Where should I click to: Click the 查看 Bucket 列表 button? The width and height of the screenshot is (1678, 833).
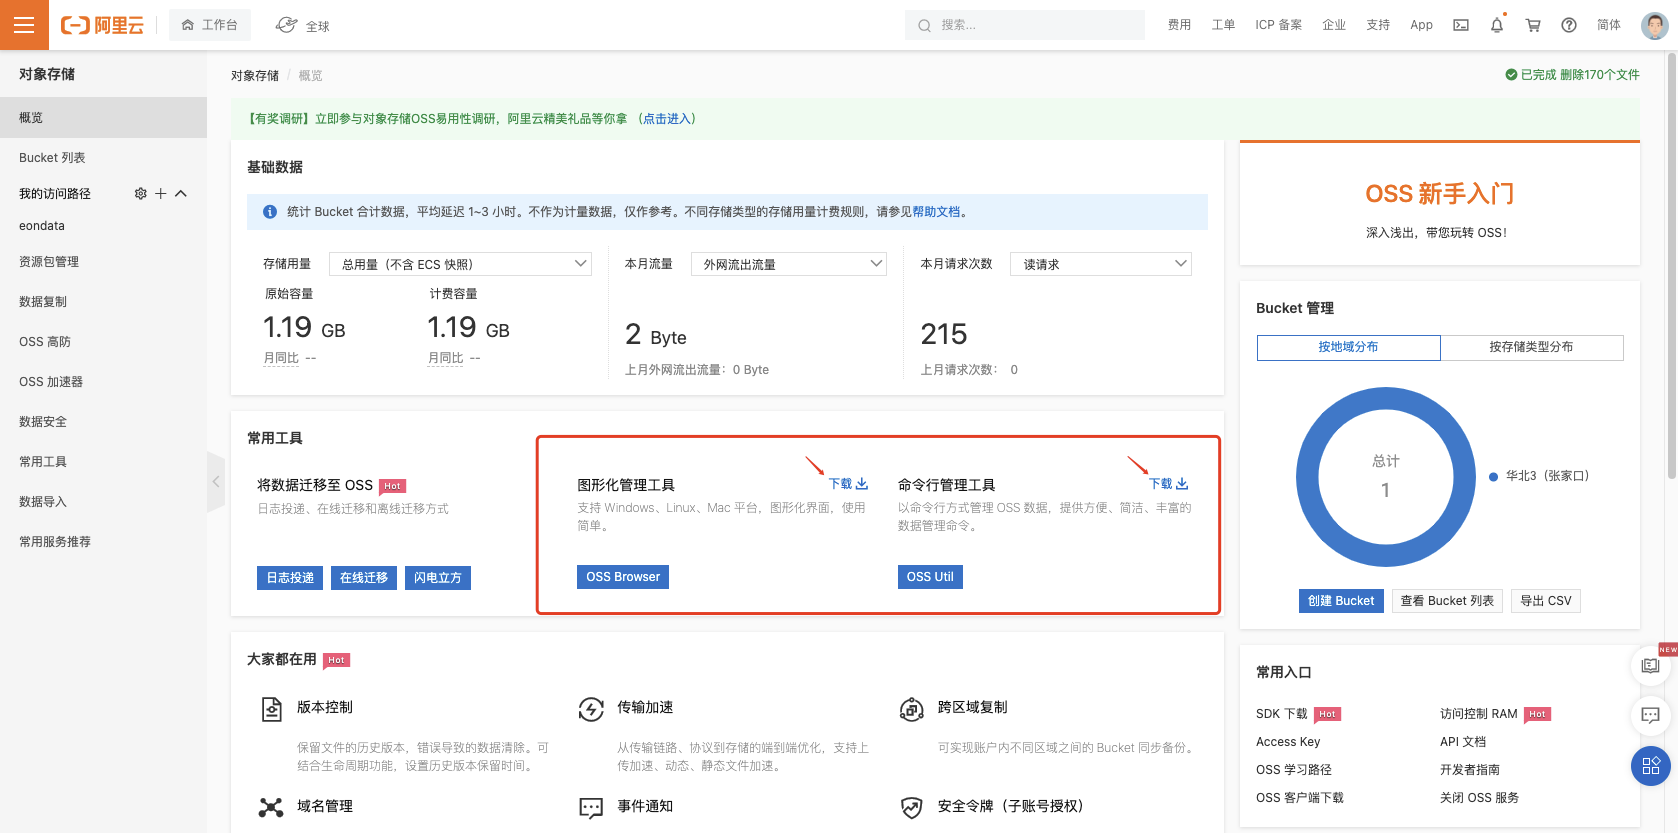(1447, 601)
